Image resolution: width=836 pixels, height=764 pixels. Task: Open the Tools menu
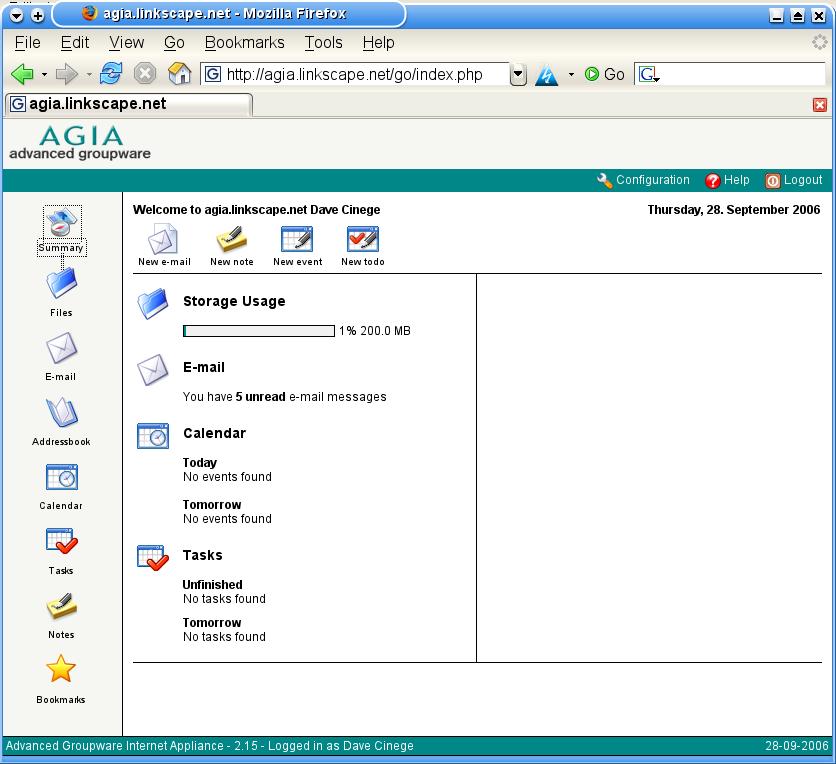point(323,43)
